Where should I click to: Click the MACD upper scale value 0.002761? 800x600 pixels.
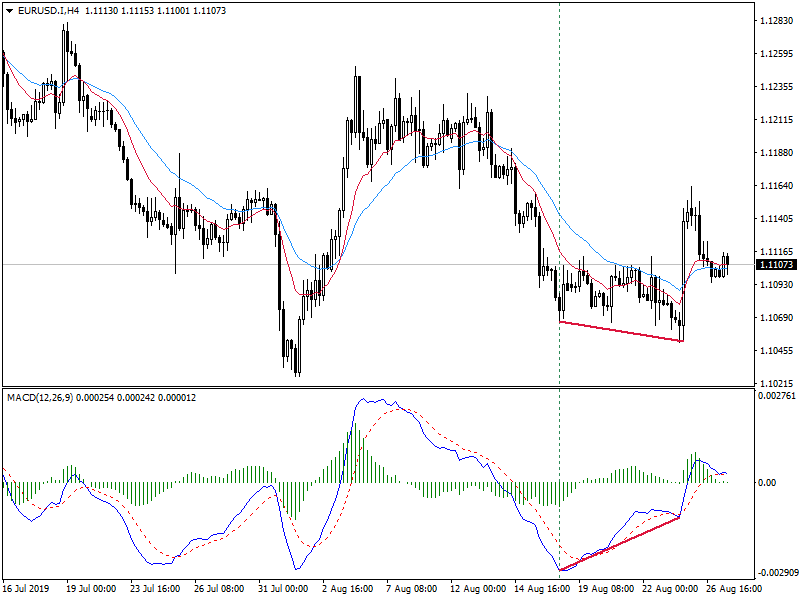coord(777,395)
